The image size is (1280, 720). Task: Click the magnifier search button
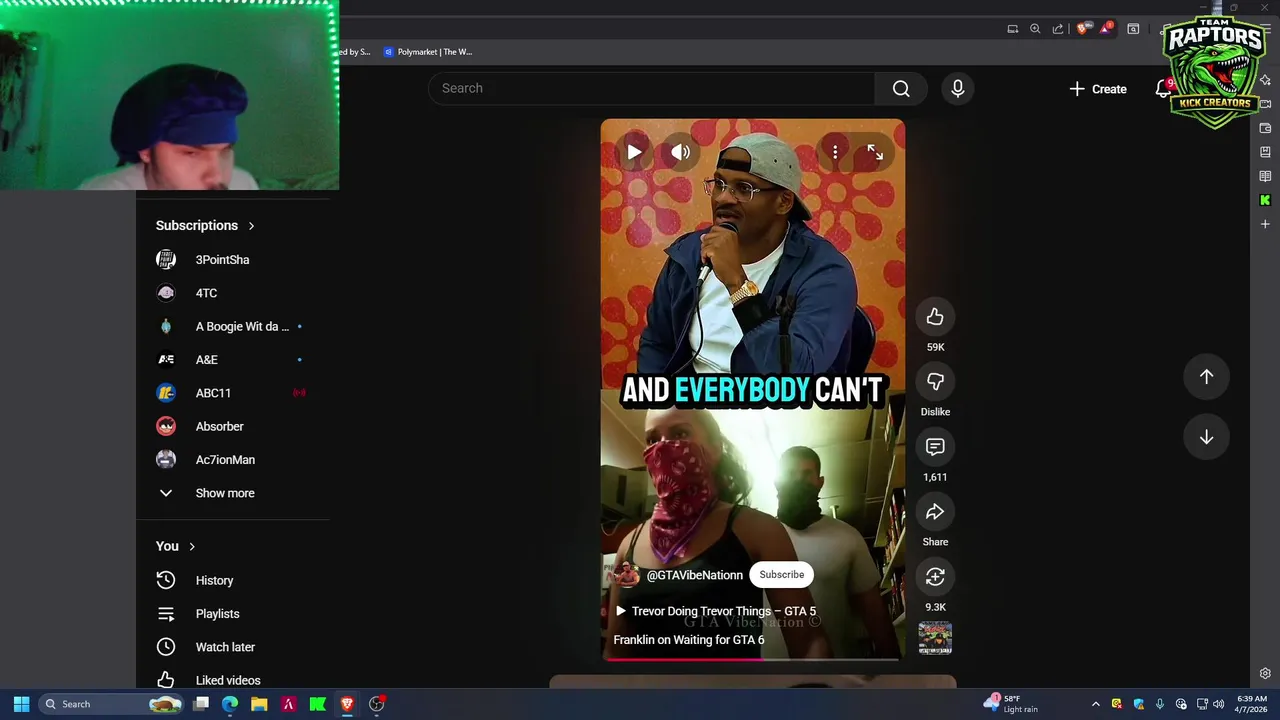(x=901, y=88)
